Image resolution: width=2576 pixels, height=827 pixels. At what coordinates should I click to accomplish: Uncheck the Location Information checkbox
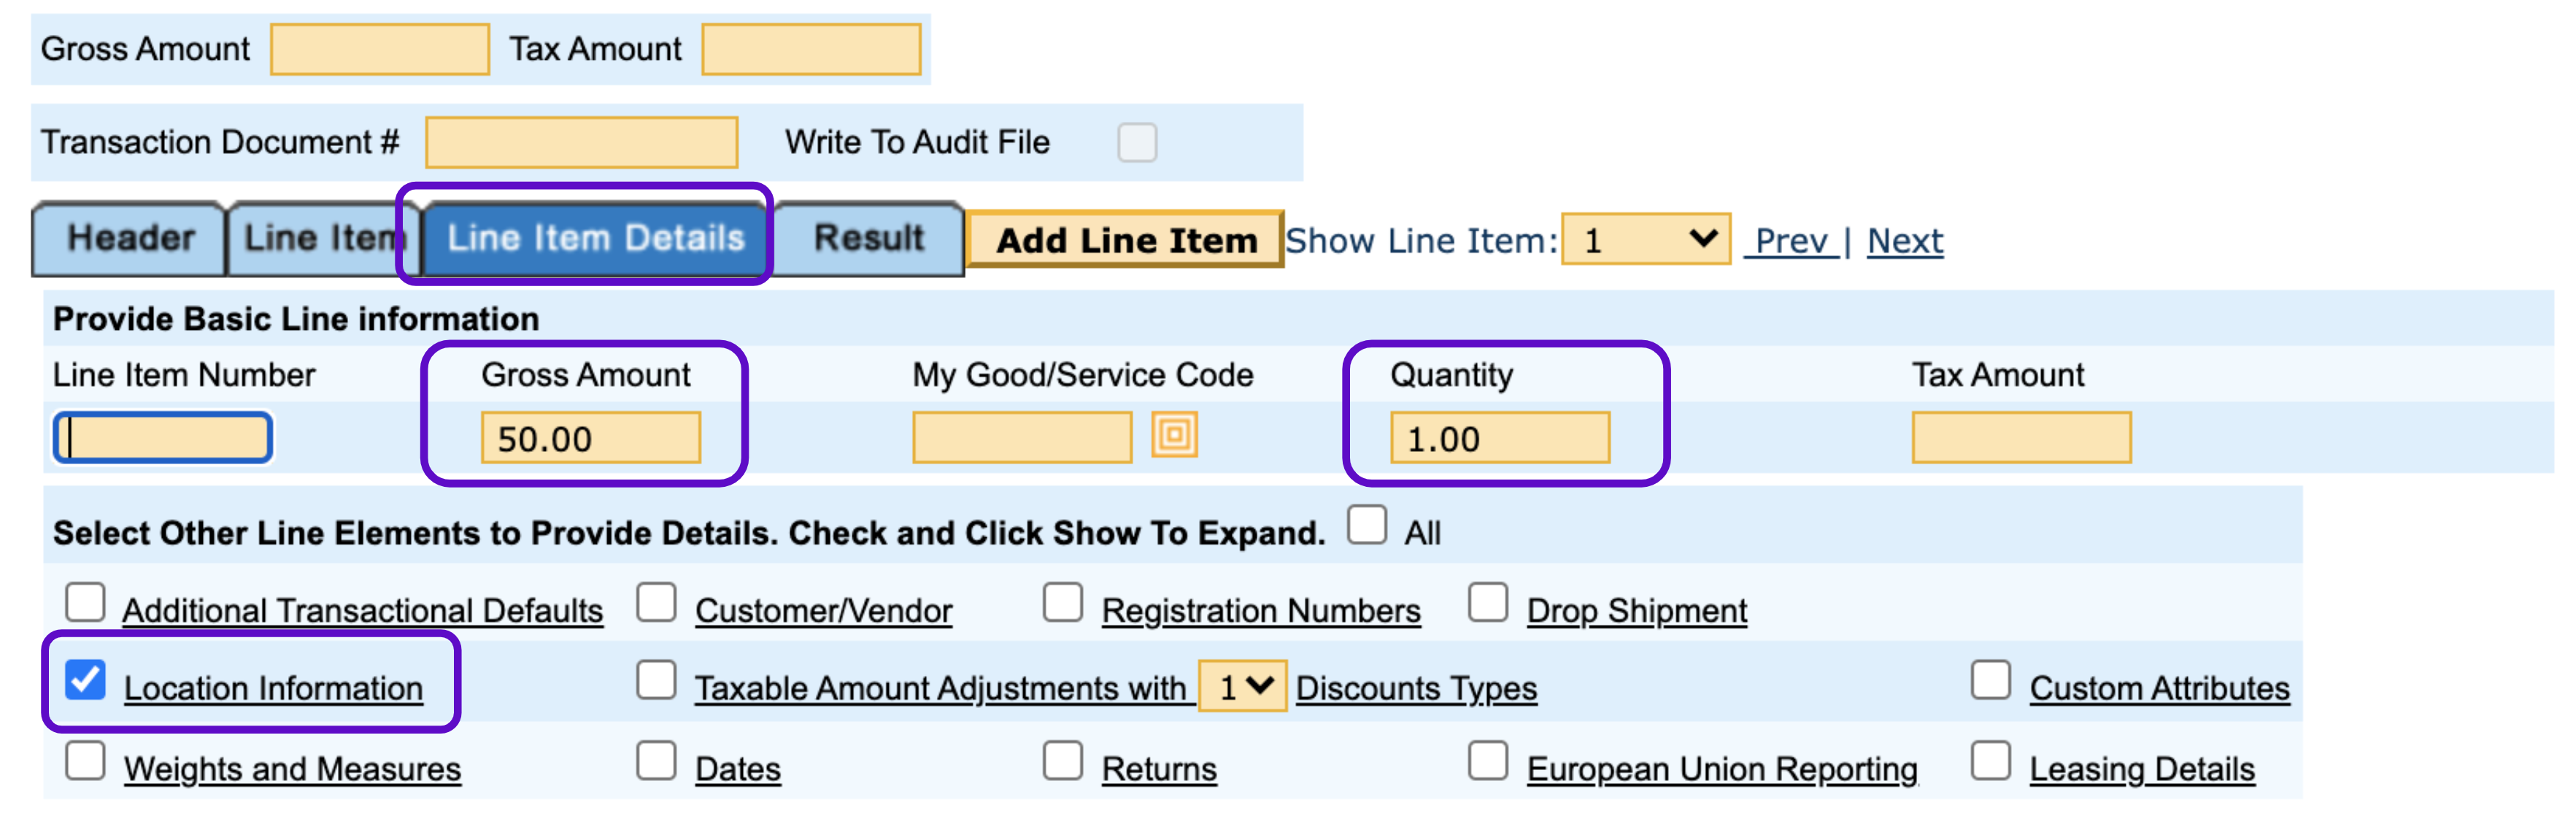click(86, 680)
